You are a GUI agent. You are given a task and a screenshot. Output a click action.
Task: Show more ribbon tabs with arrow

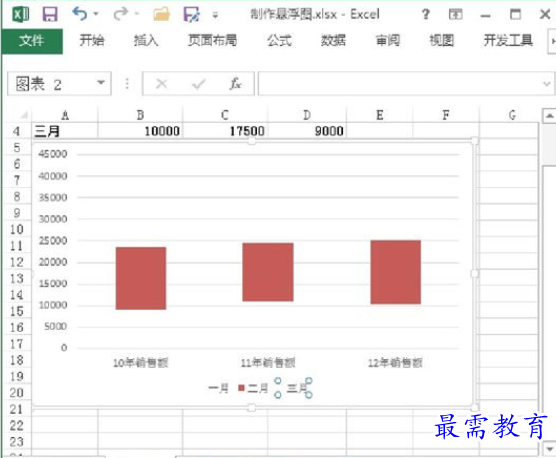pos(552,41)
